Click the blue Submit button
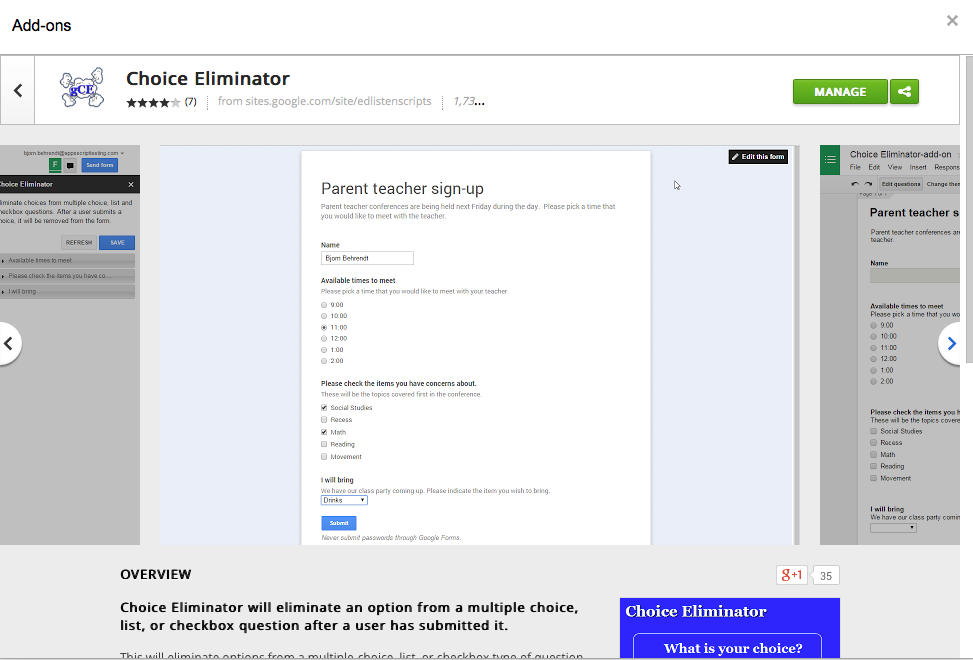This screenshot has height=660, width=973. tap(339, 523)
